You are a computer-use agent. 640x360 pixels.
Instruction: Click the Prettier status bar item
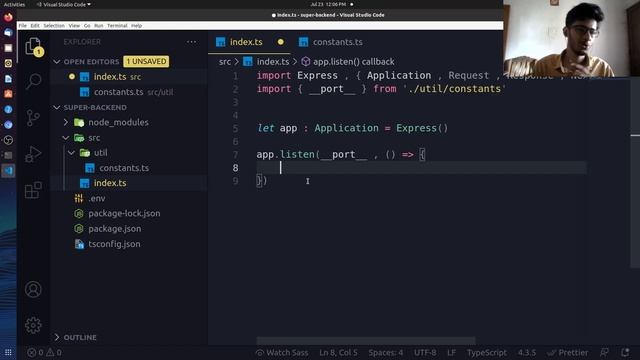point(568,353)
